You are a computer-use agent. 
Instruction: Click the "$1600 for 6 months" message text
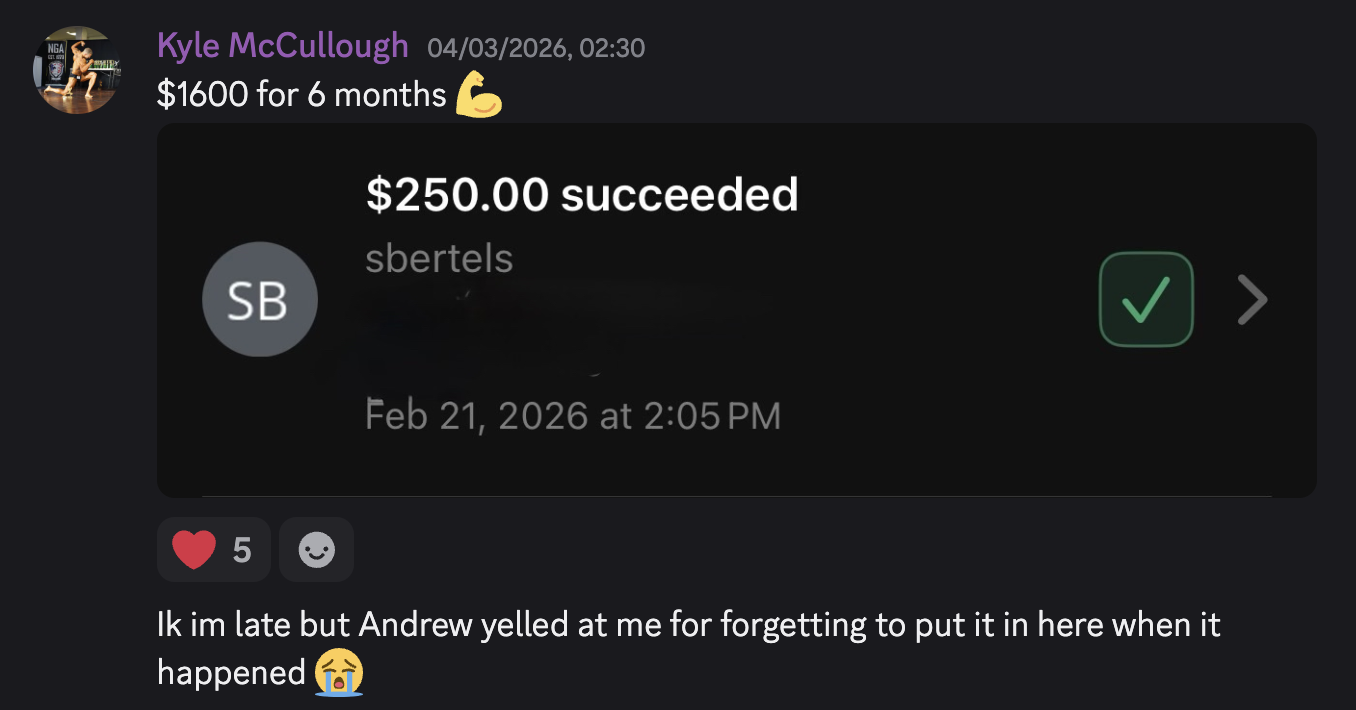302,95
